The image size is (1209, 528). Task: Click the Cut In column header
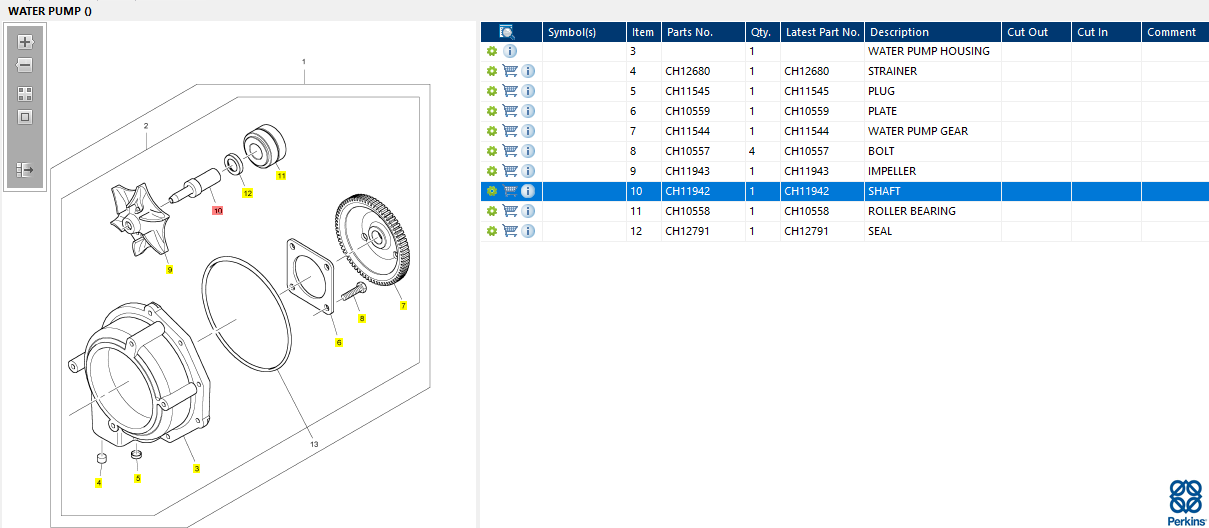click(1107, 32)
